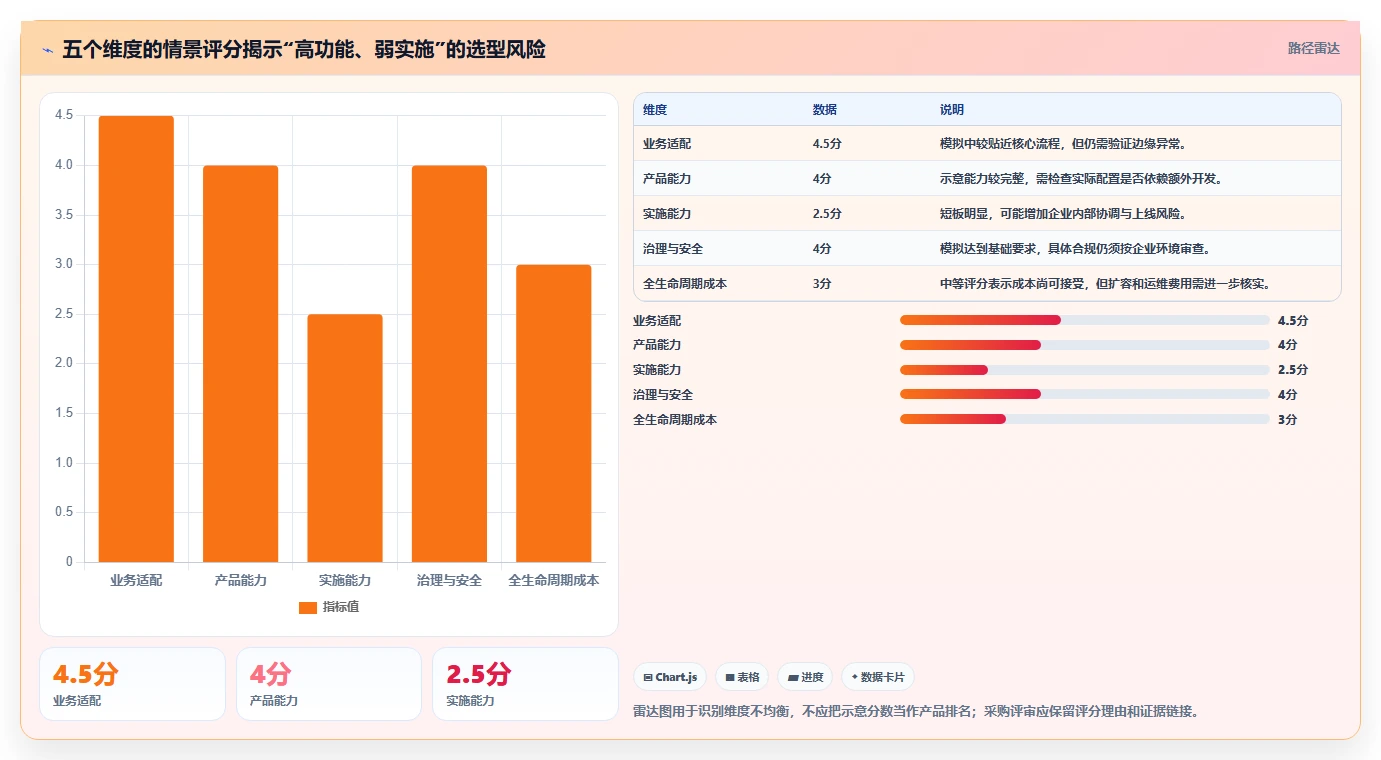1381x760 pixels.
Task: Click the 治理与安全 x-axis label
Action: click(x=449, y=580)
